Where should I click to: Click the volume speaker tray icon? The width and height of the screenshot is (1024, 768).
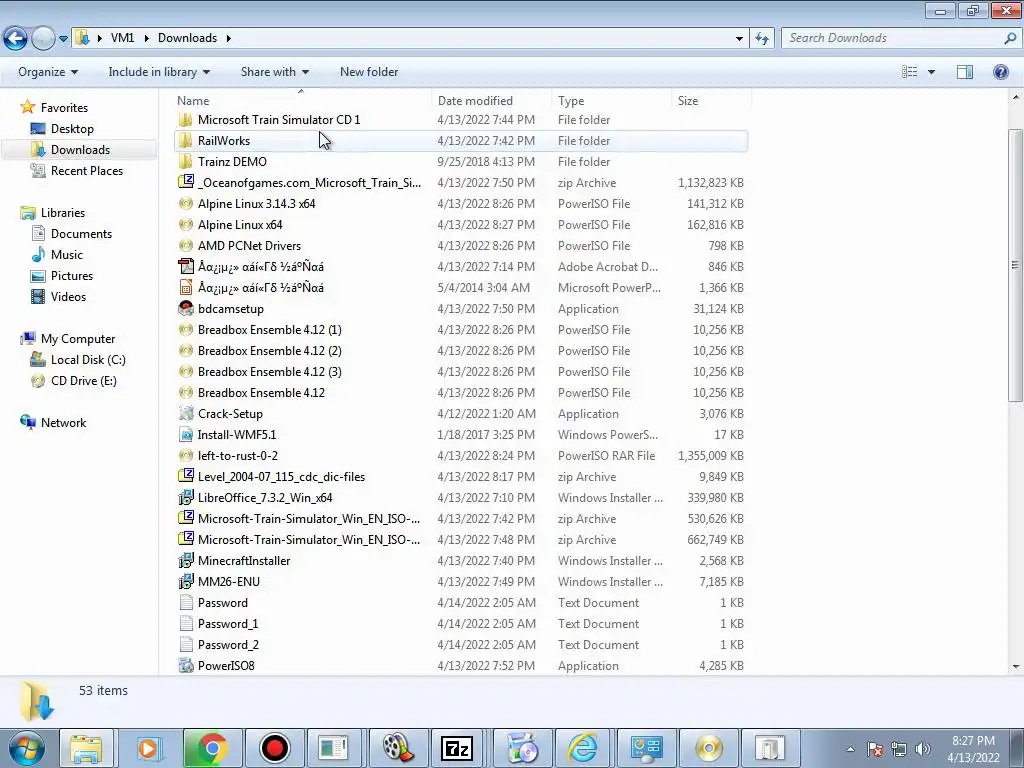(x=922, y=749)
